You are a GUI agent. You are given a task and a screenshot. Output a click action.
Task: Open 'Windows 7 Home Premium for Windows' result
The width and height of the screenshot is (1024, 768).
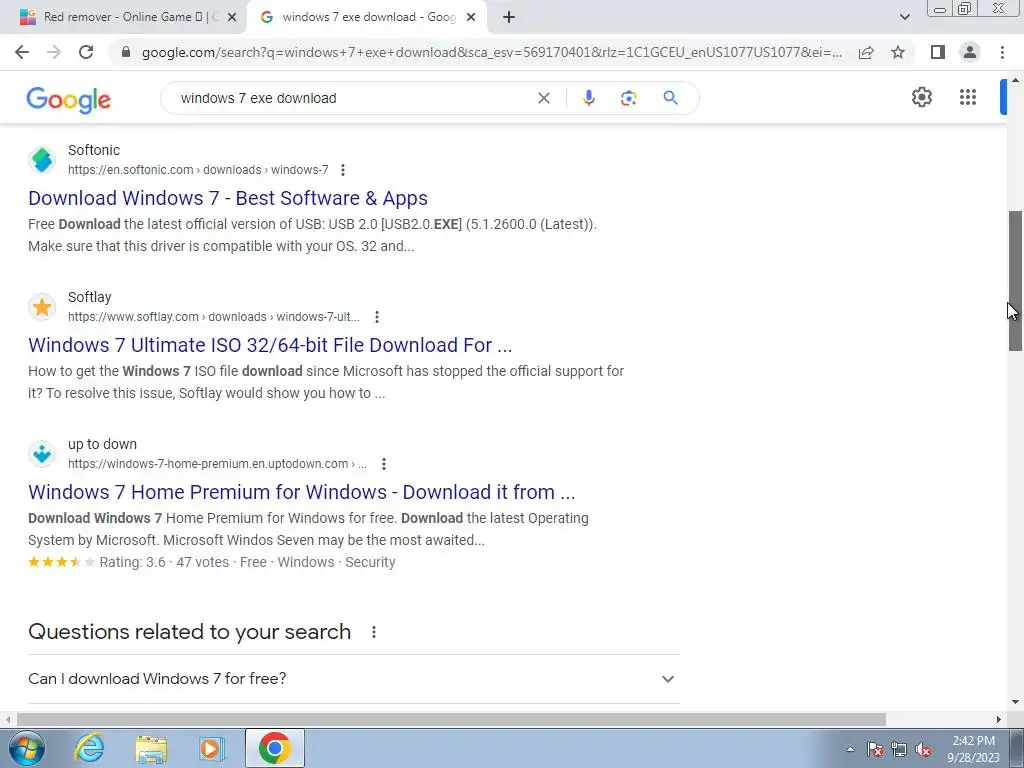point(302,492)
